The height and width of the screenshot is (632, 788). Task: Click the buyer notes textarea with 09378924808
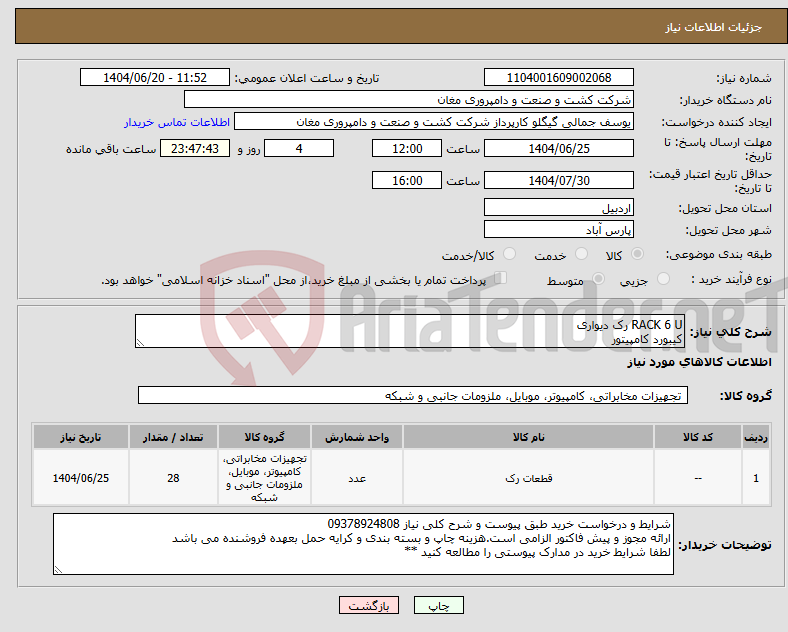pos(363,544)
